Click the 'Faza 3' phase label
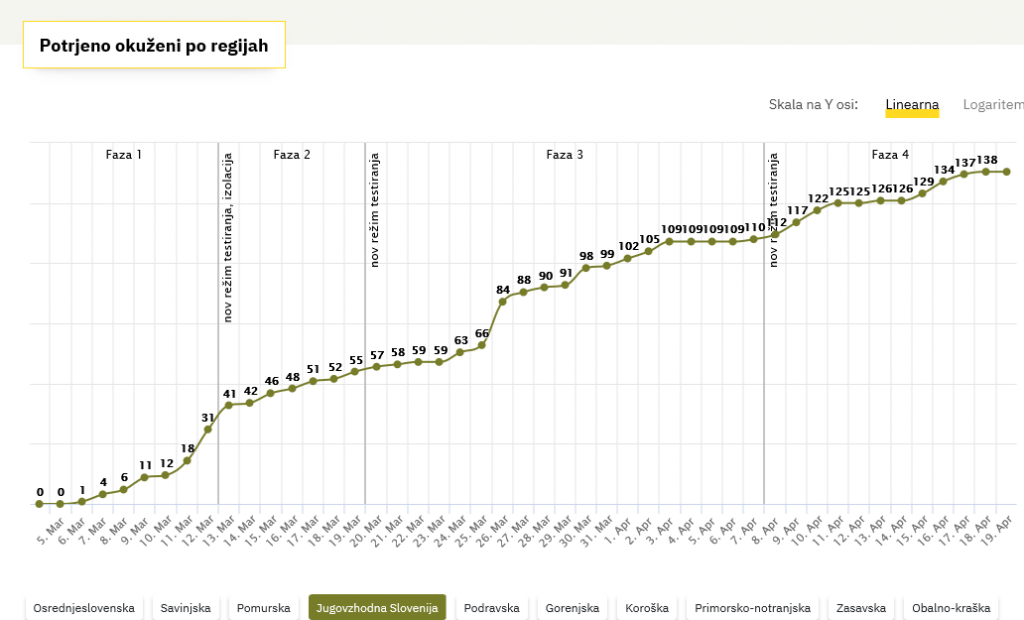This screenshot has width=1024, height=620. pos(565,155)
